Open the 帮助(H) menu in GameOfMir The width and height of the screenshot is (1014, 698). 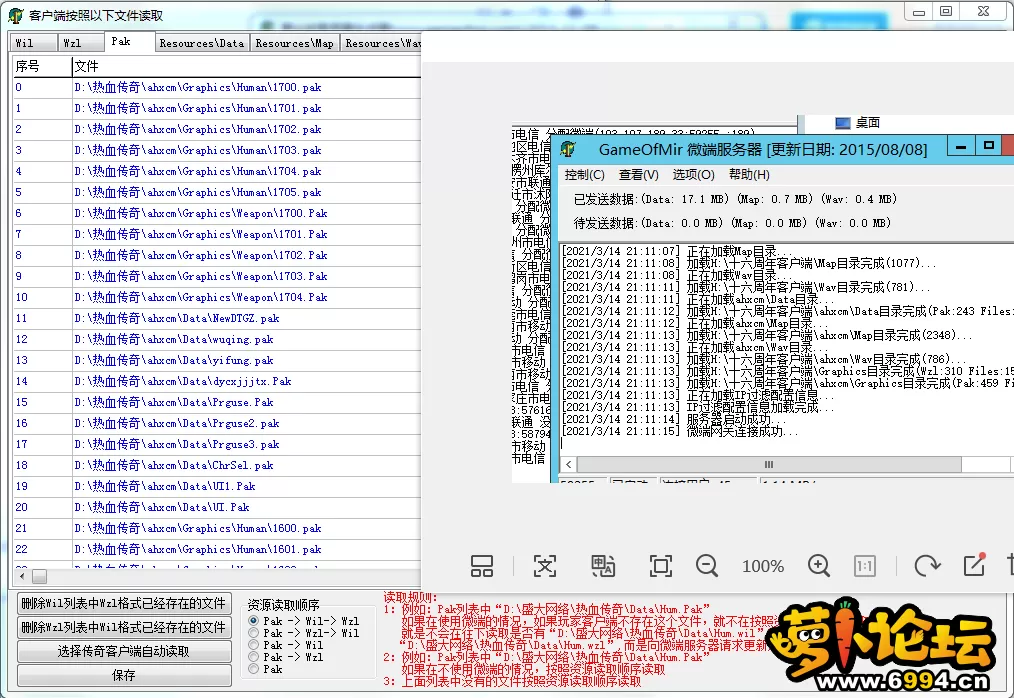pos(749,175)
